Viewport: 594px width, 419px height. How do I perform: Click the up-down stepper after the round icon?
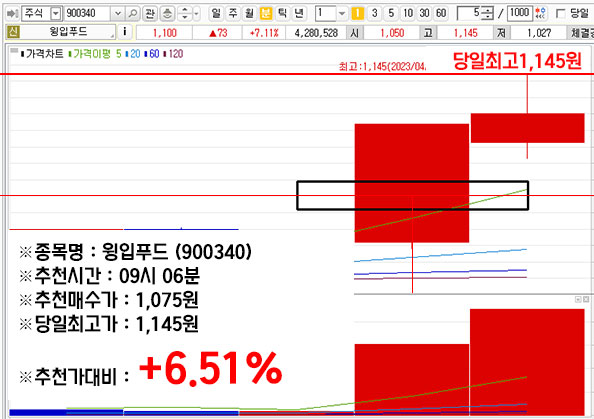[185, 14]
